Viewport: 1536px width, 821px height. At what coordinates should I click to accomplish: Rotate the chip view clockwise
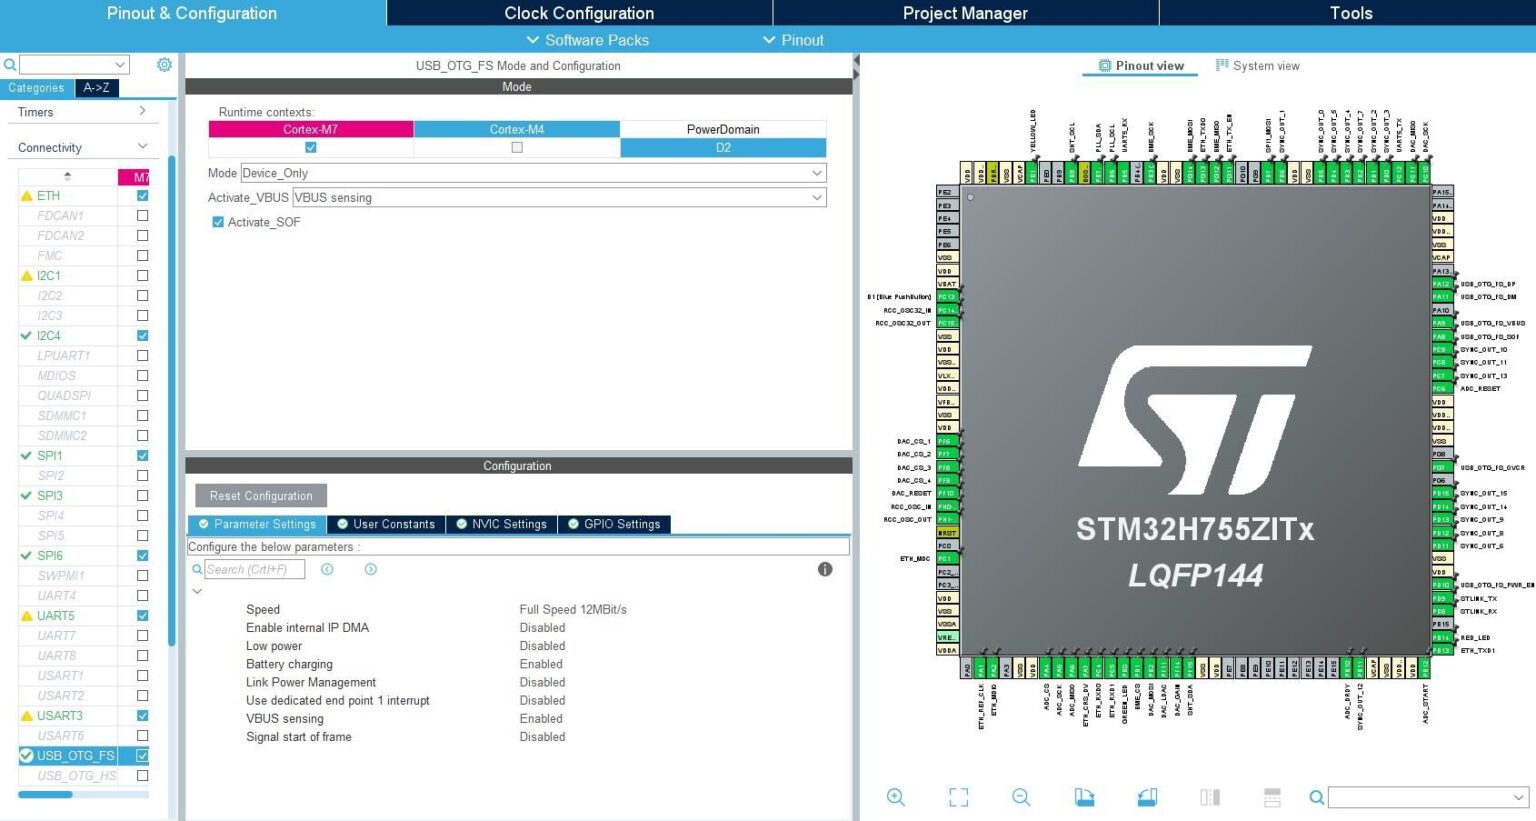1084,797
